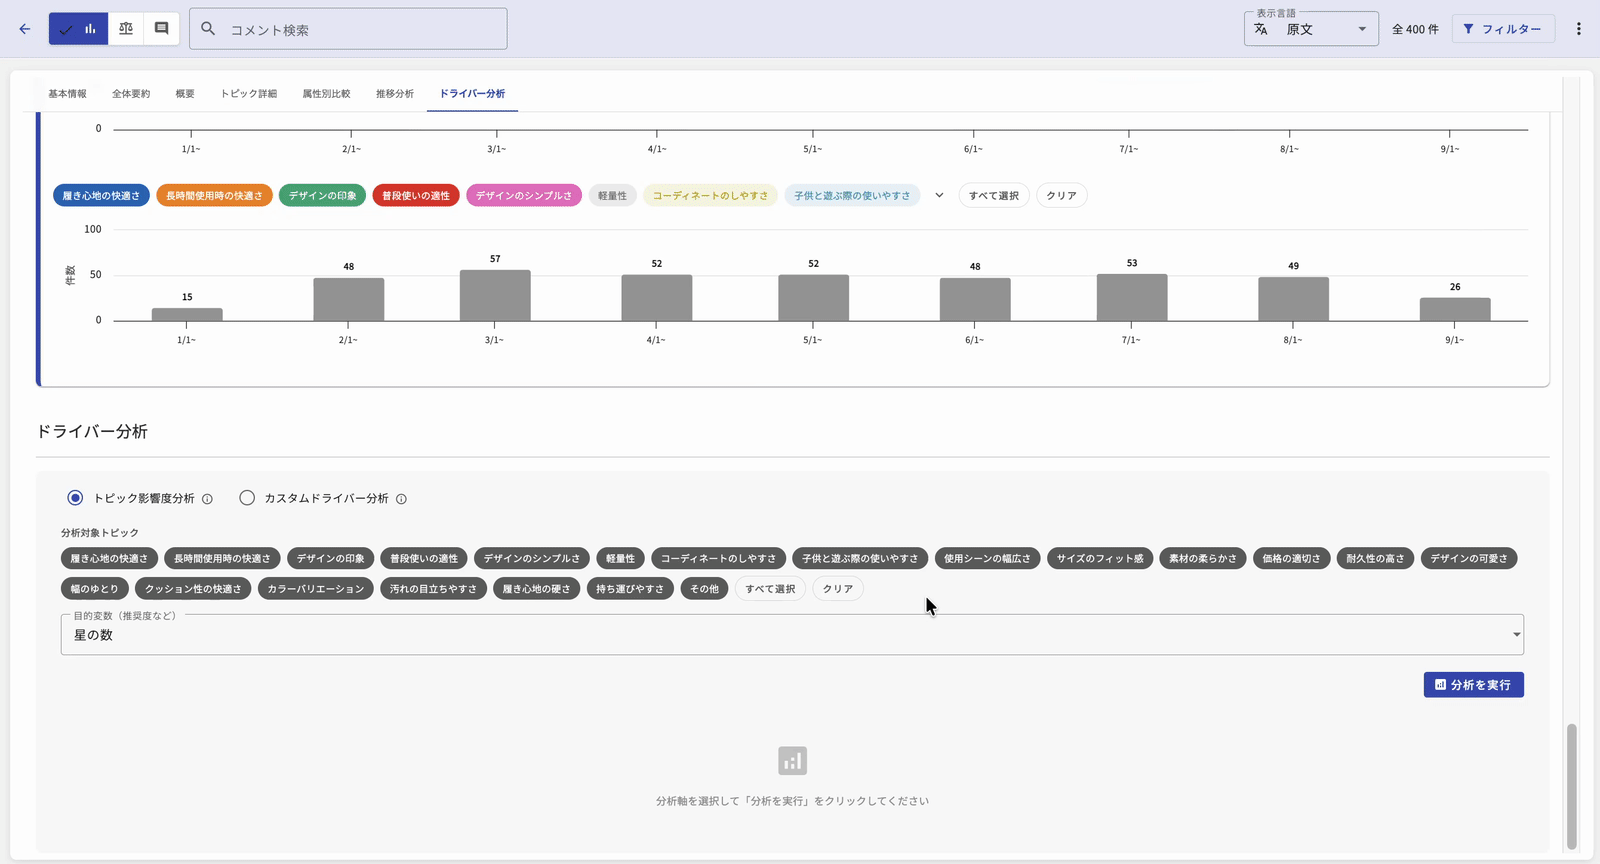Deselect 汚れの目立ちやすさ analysis topic chip

coord(434,589)
